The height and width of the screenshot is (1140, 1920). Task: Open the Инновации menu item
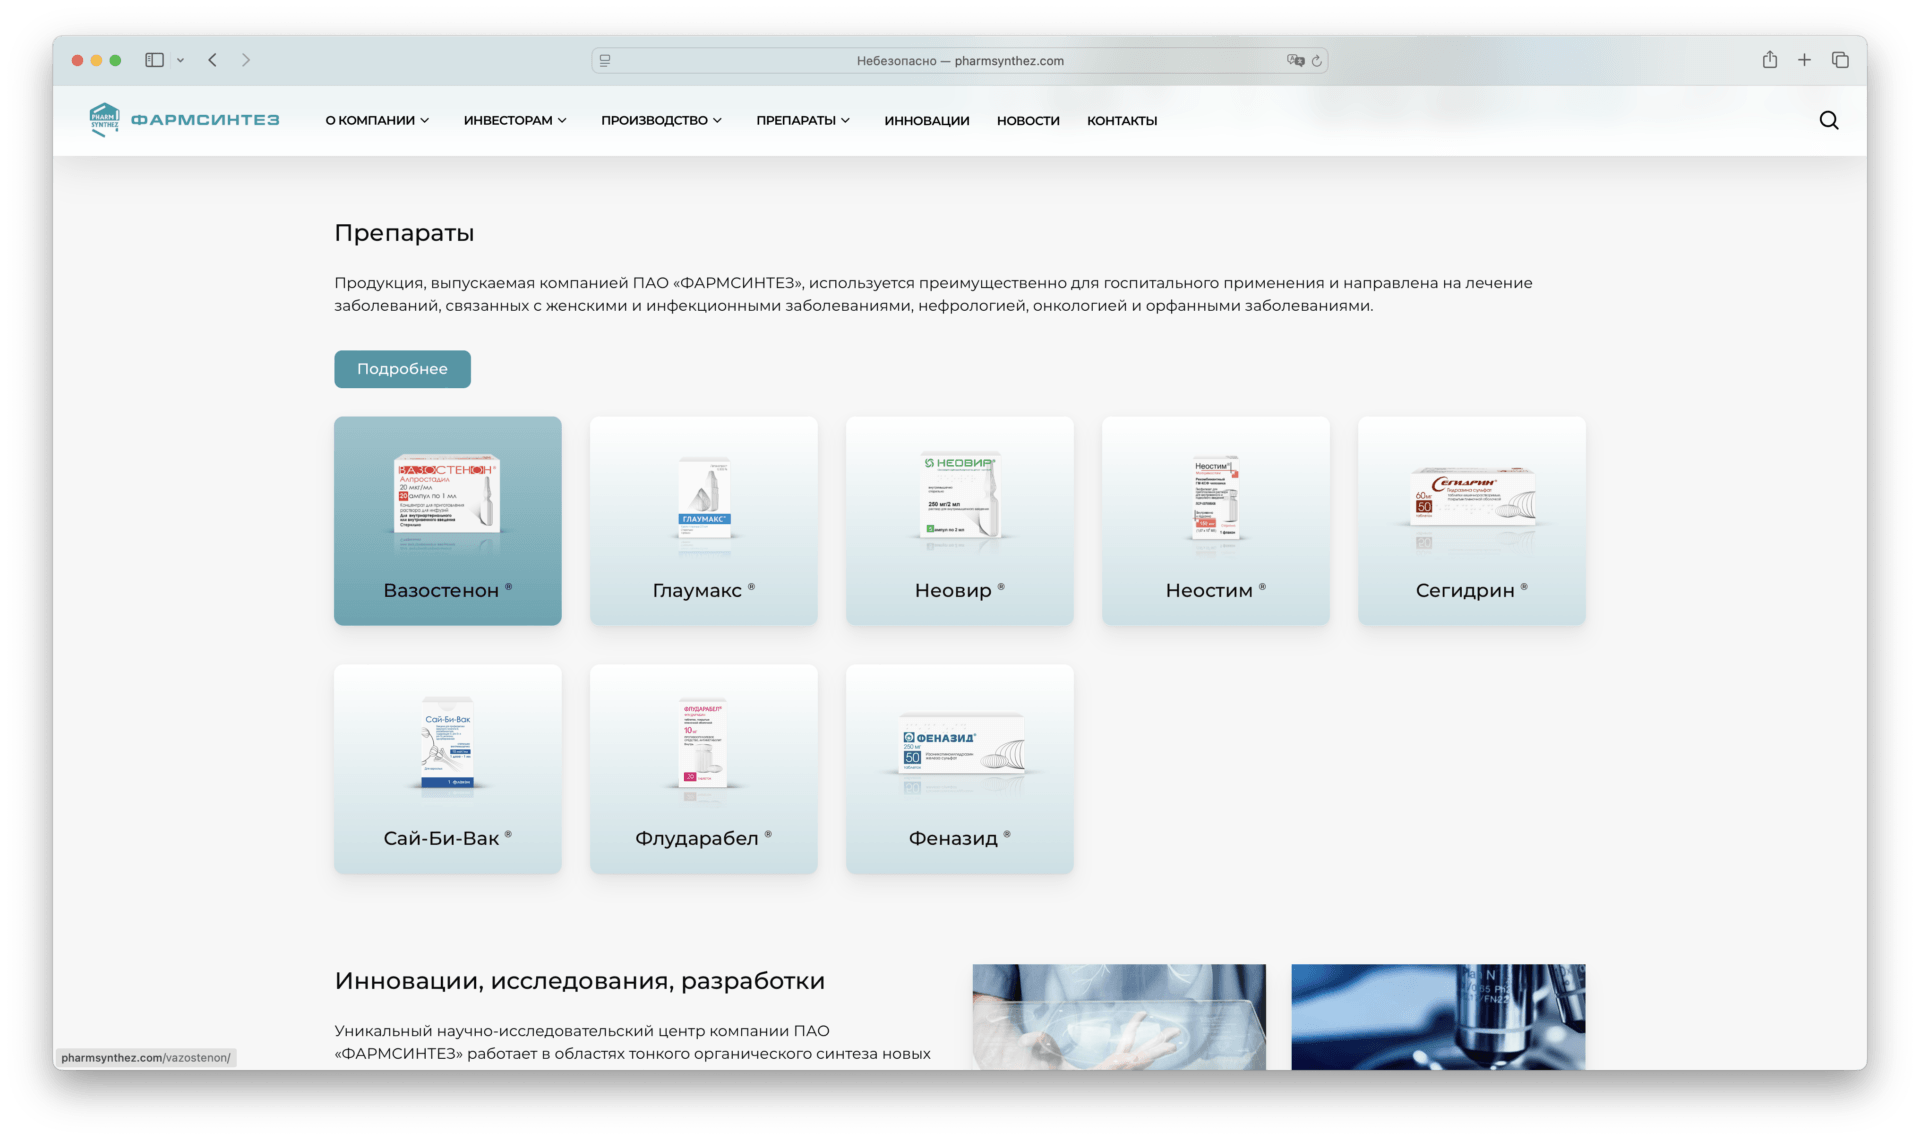[926, 120]
